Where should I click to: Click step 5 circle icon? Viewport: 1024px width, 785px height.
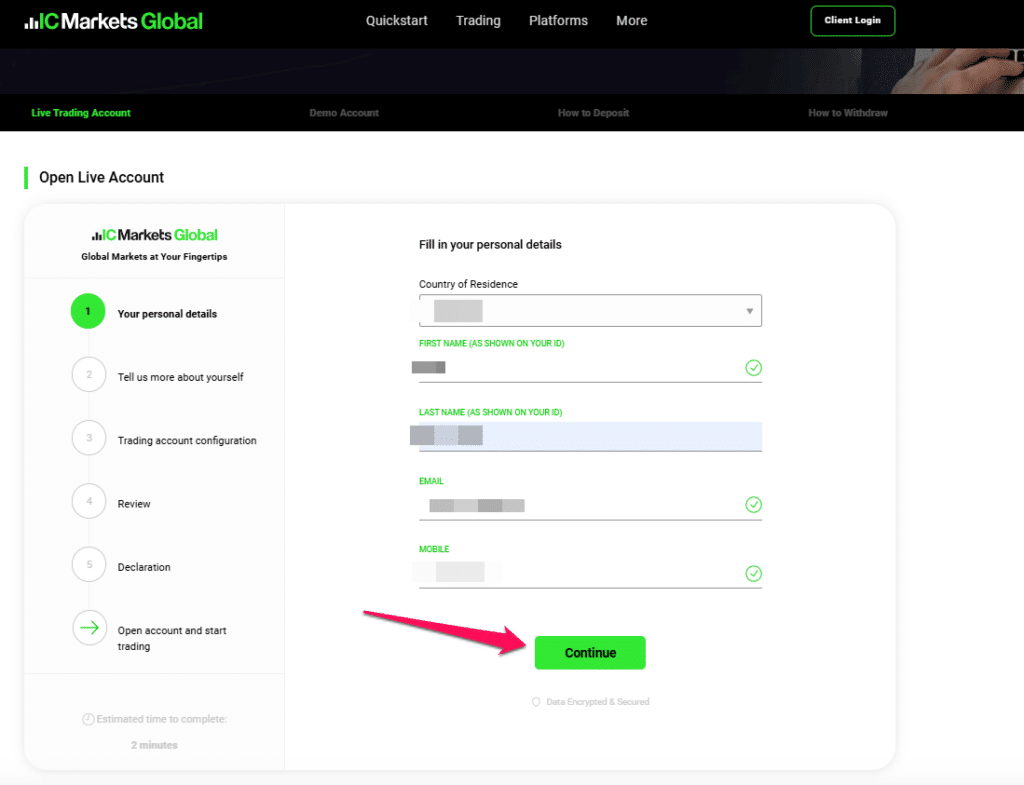(89, 565)
